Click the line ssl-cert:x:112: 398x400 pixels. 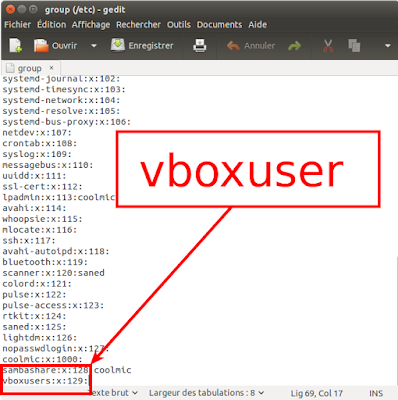(x=42, y=186)
